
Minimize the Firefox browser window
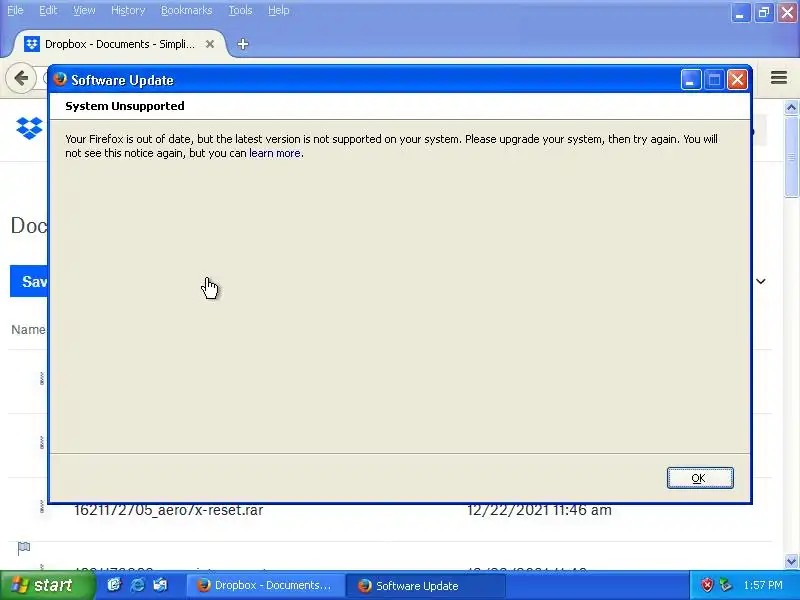click(740, 13)
